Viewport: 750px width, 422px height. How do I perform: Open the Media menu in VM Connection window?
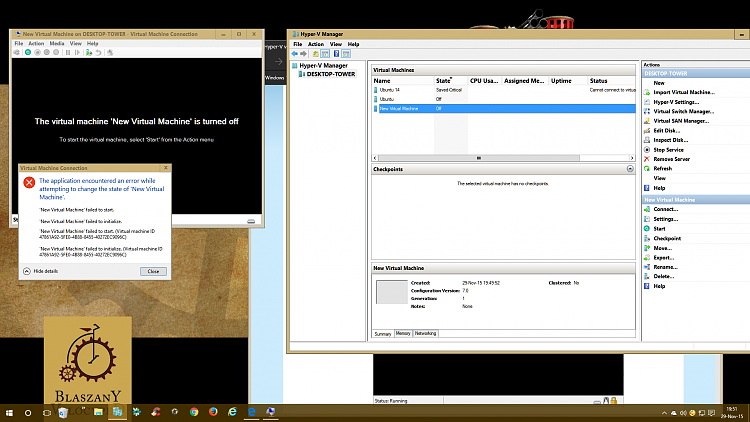point(57,44)
